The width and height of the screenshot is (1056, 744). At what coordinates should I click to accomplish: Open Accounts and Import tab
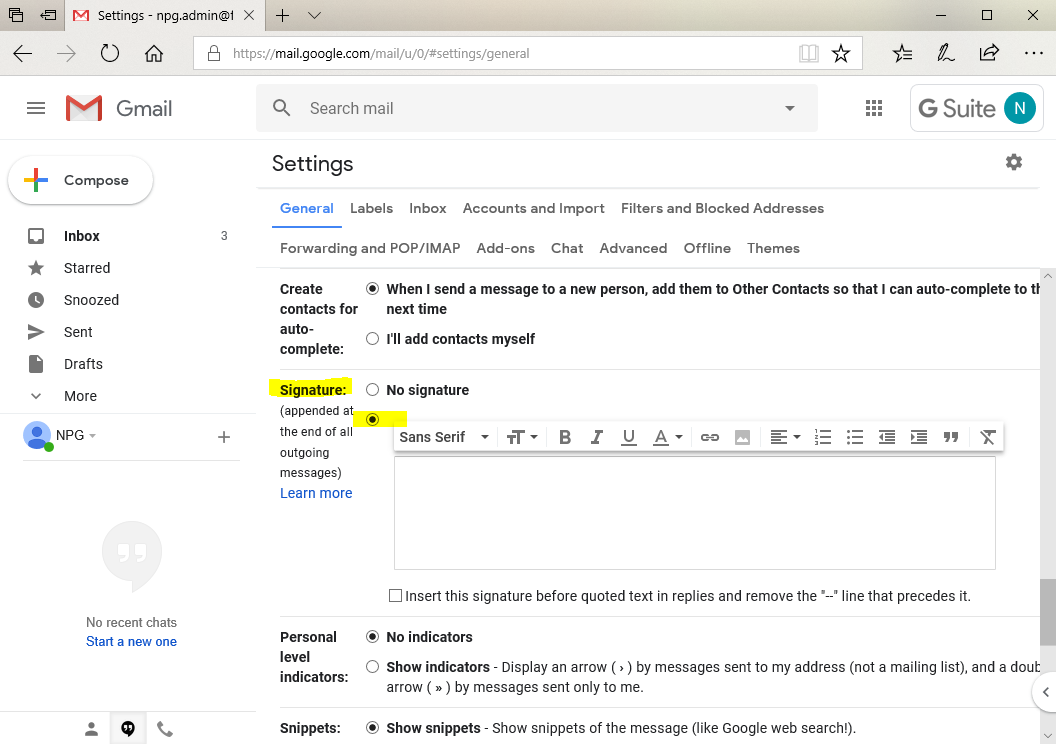533,208
